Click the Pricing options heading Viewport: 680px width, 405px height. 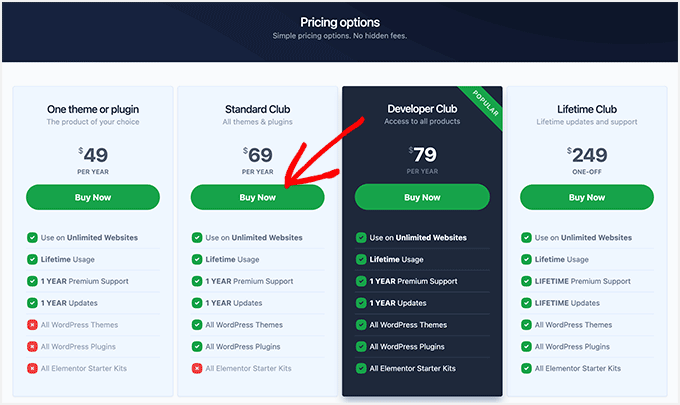coord(340,22)
